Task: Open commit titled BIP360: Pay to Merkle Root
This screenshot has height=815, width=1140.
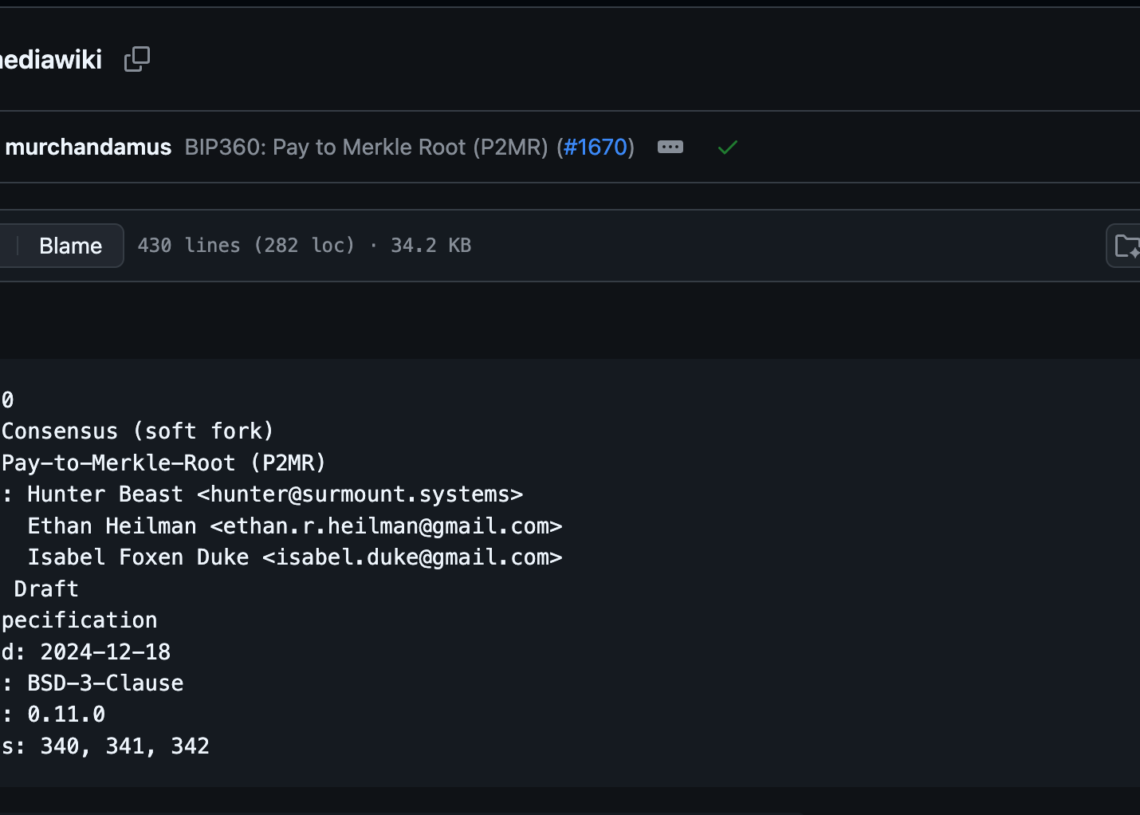Action: (x=366, y=148)
